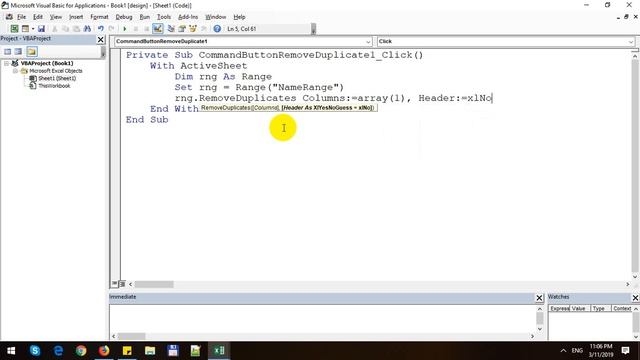Click the 'Dim rng As Range' line
The image size is (640, 360).
(x=223, y=76)
